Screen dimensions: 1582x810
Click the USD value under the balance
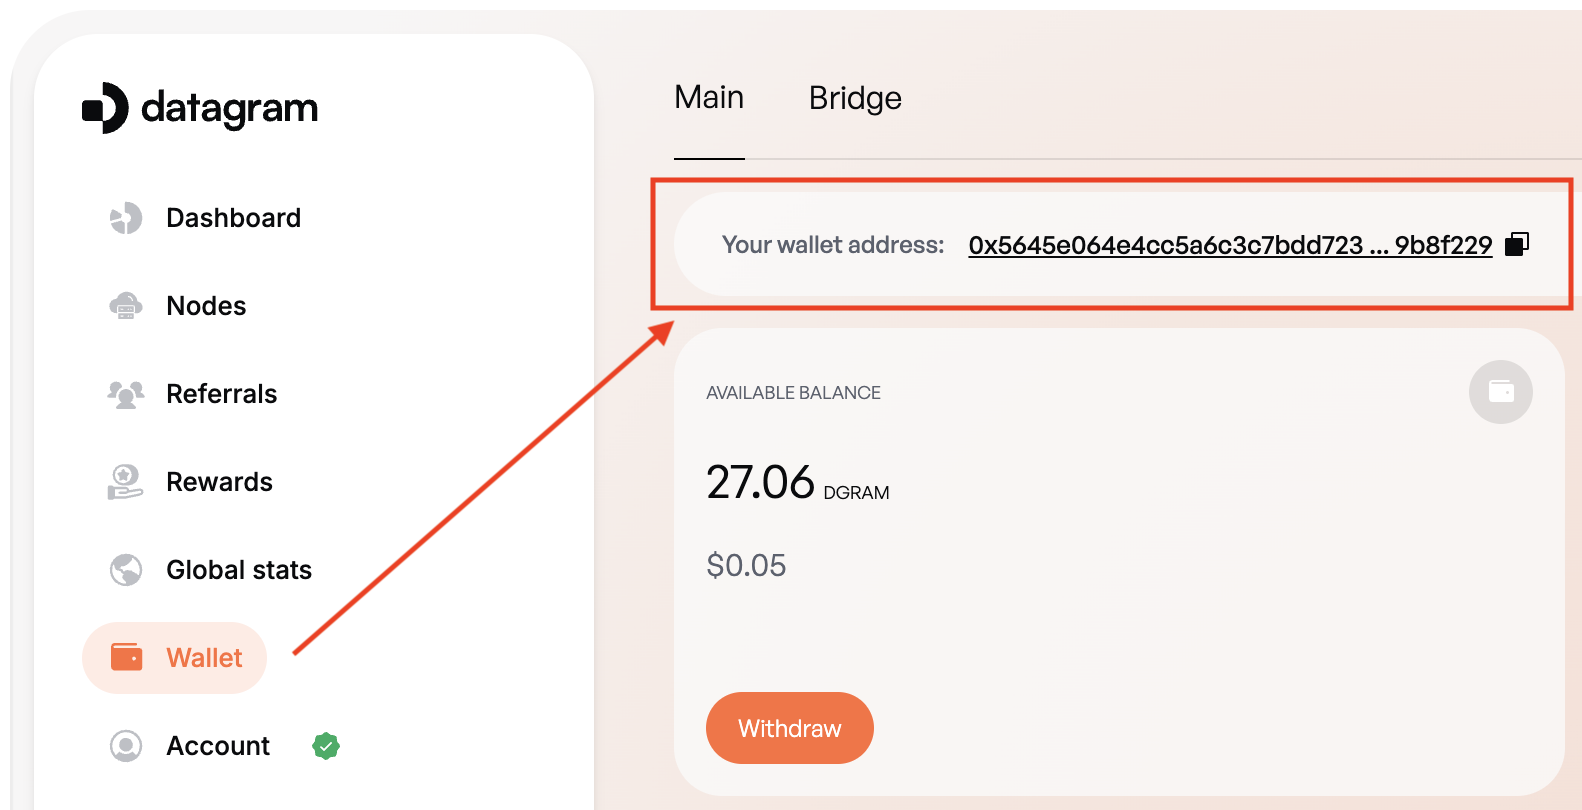[747, 565]
